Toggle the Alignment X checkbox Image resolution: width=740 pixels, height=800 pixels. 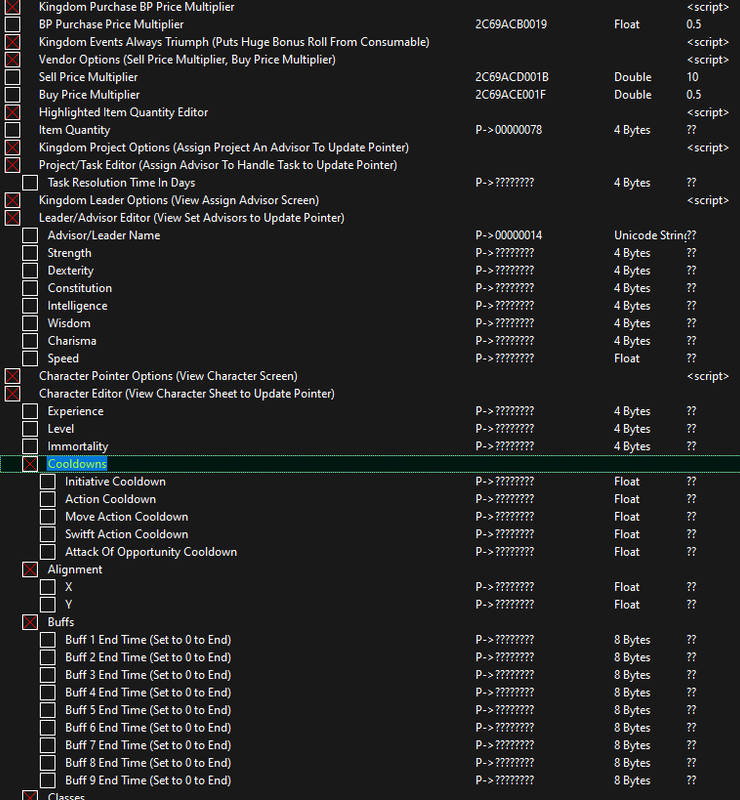pyautogui.click(x=48, y=587)
